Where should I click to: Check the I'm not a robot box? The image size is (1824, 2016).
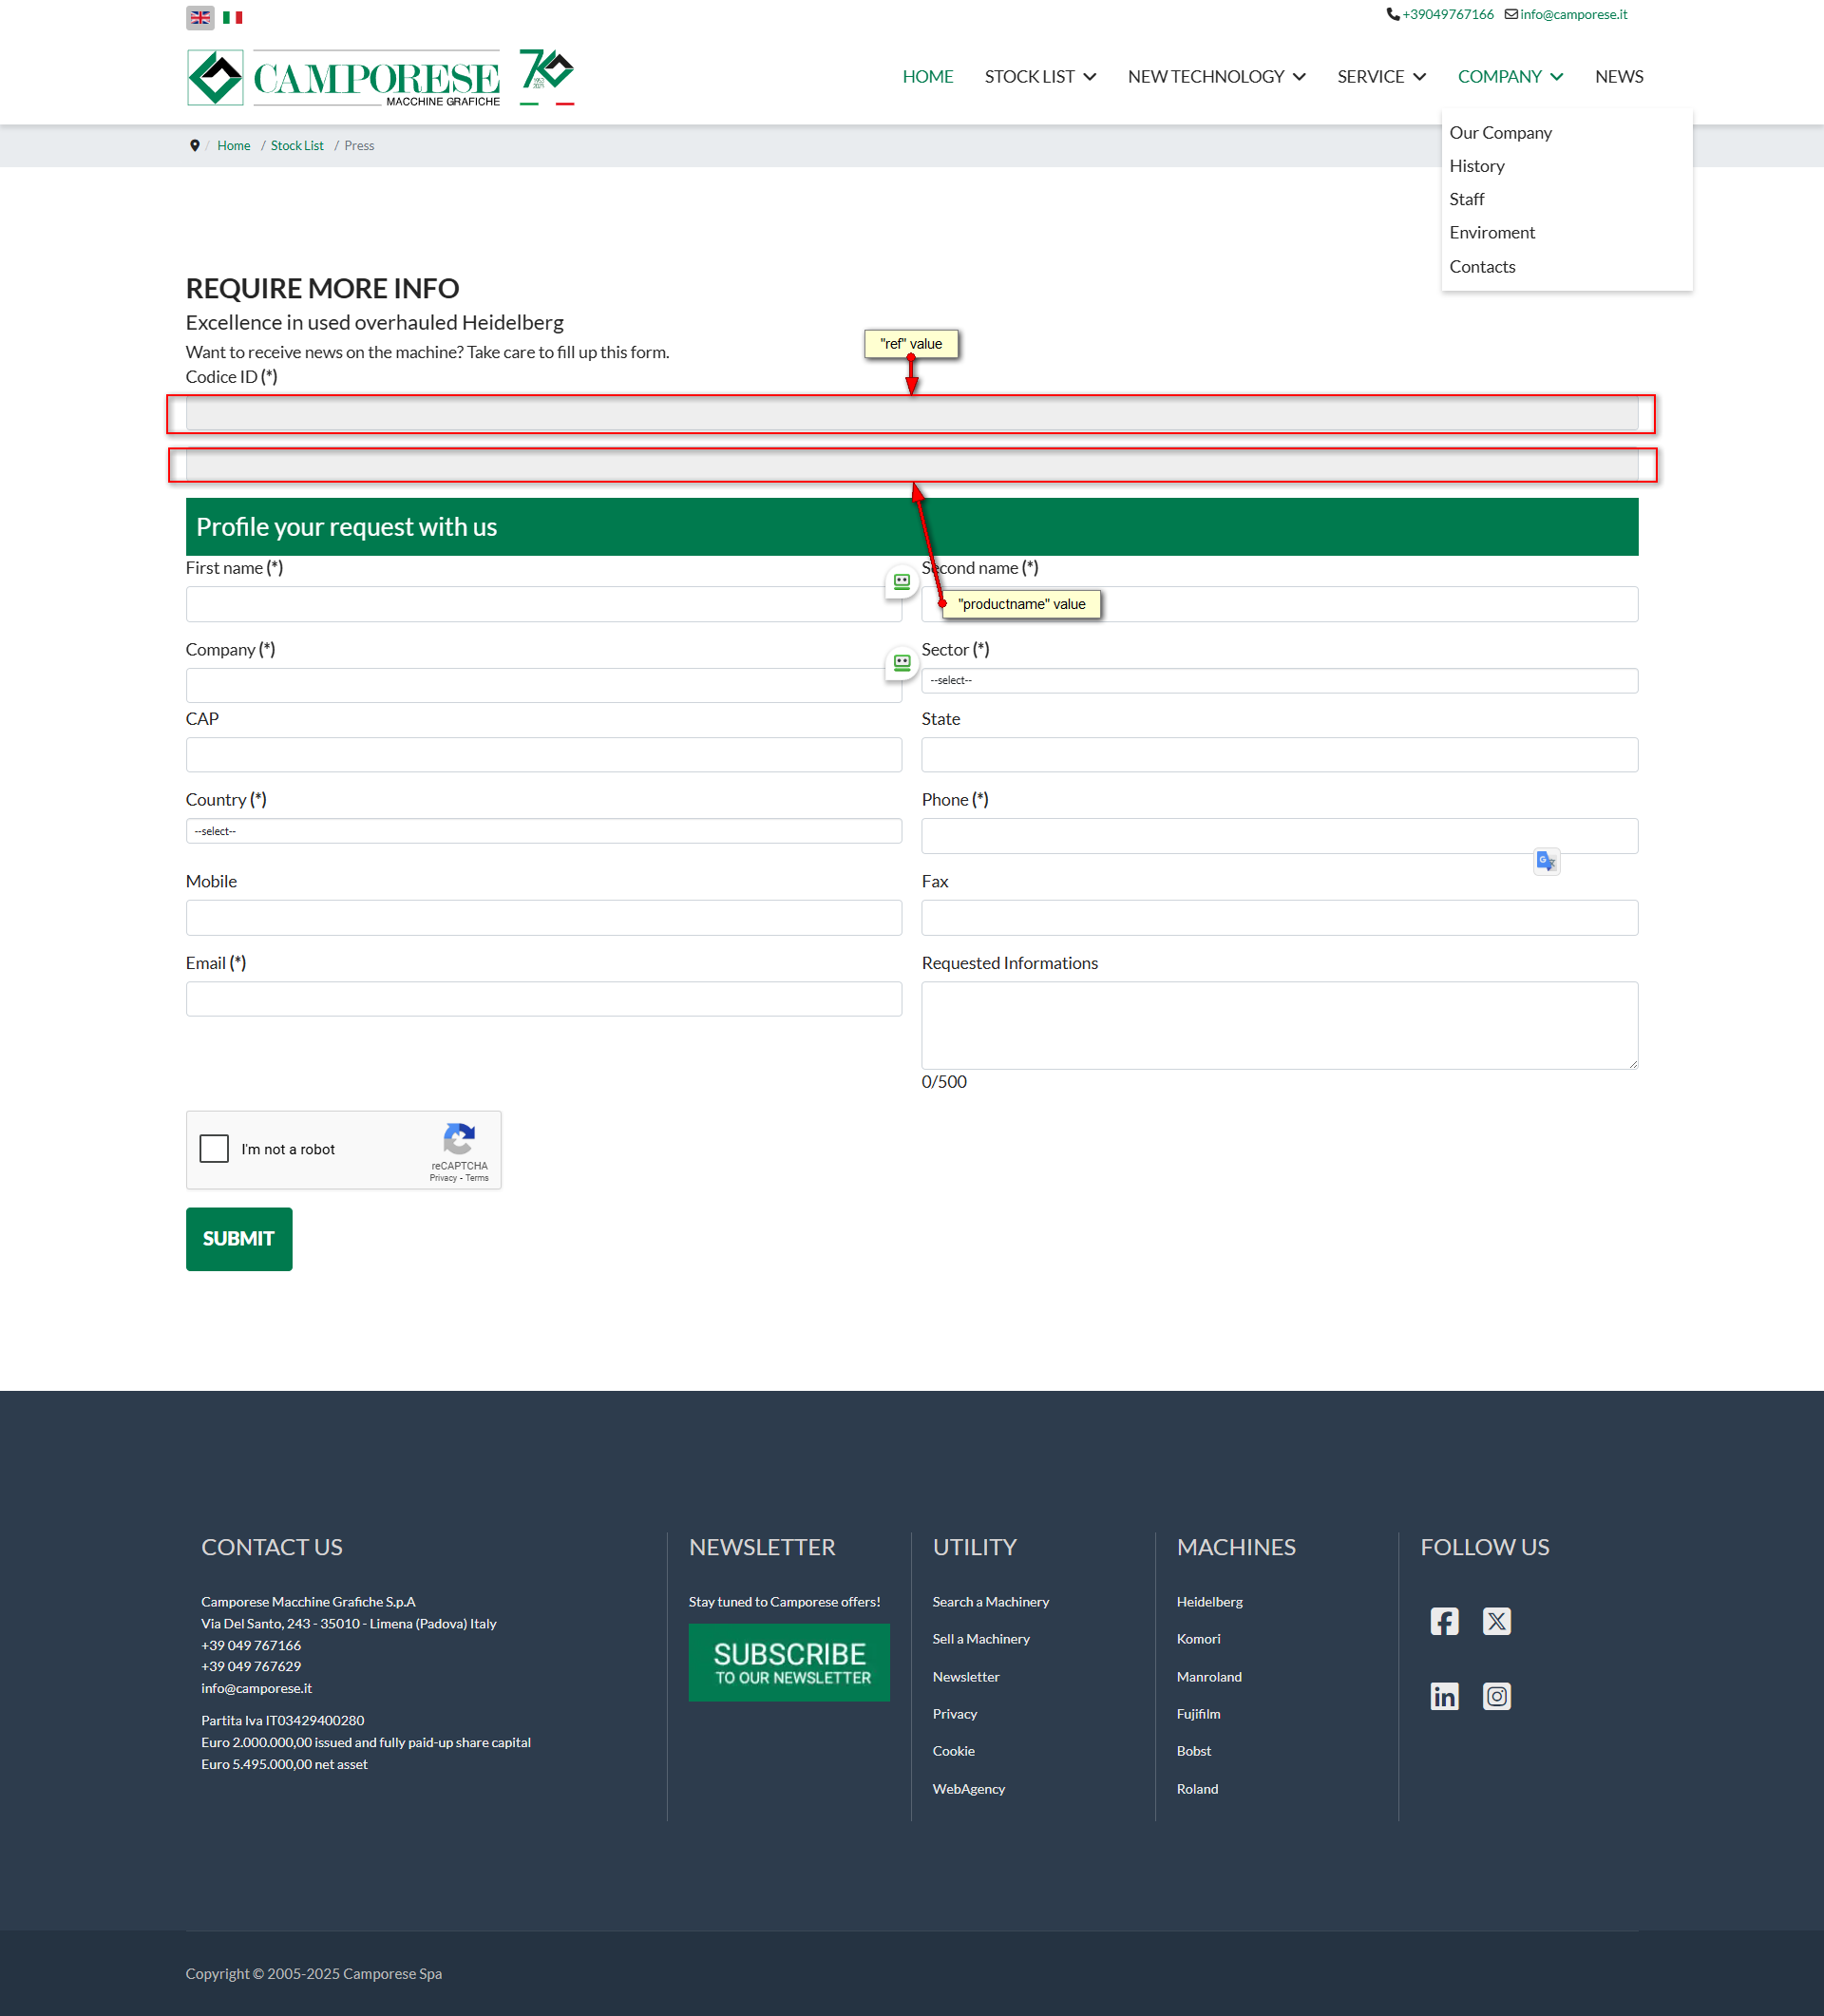tap(214, 1148)
